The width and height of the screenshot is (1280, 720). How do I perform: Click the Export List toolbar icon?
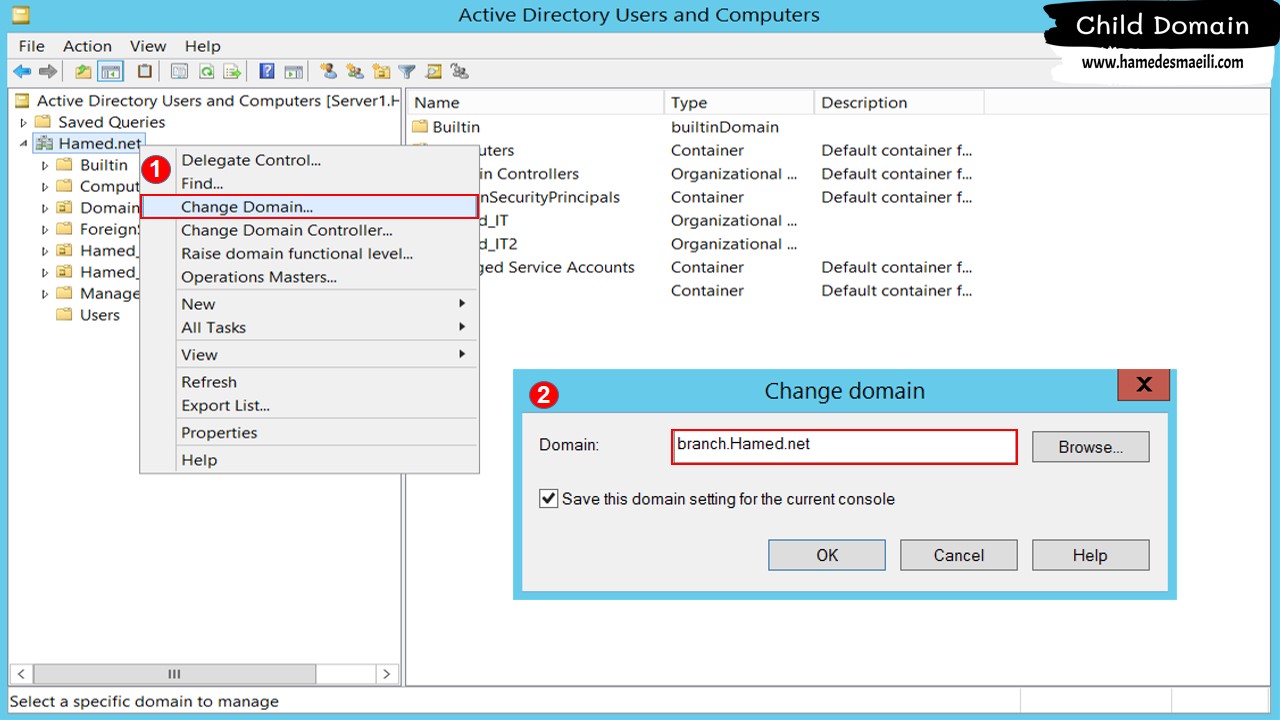click(233, 71)
